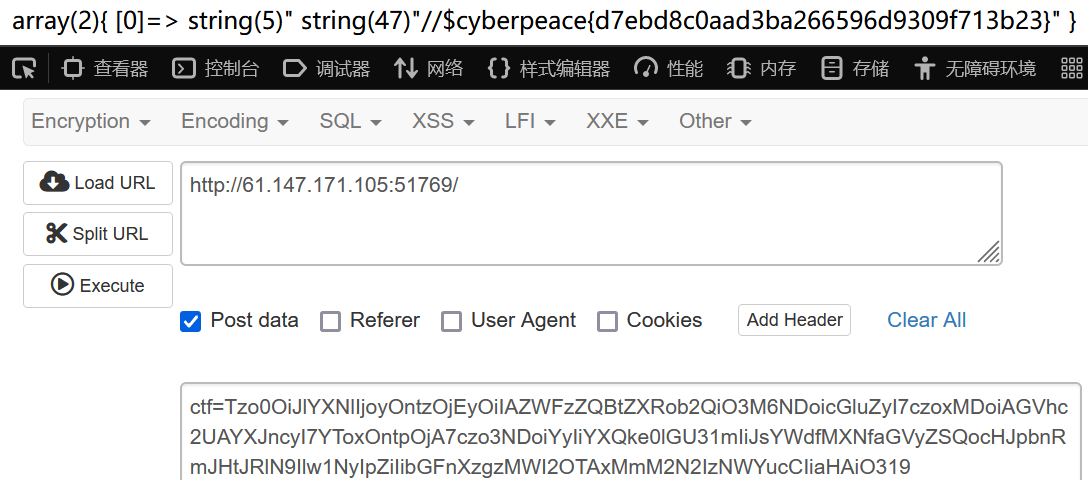Image resolution: width=1088 pixels, height=480 pixels.
Task: Expand the Encoding dropdown menu
Action: coord(235,121)
